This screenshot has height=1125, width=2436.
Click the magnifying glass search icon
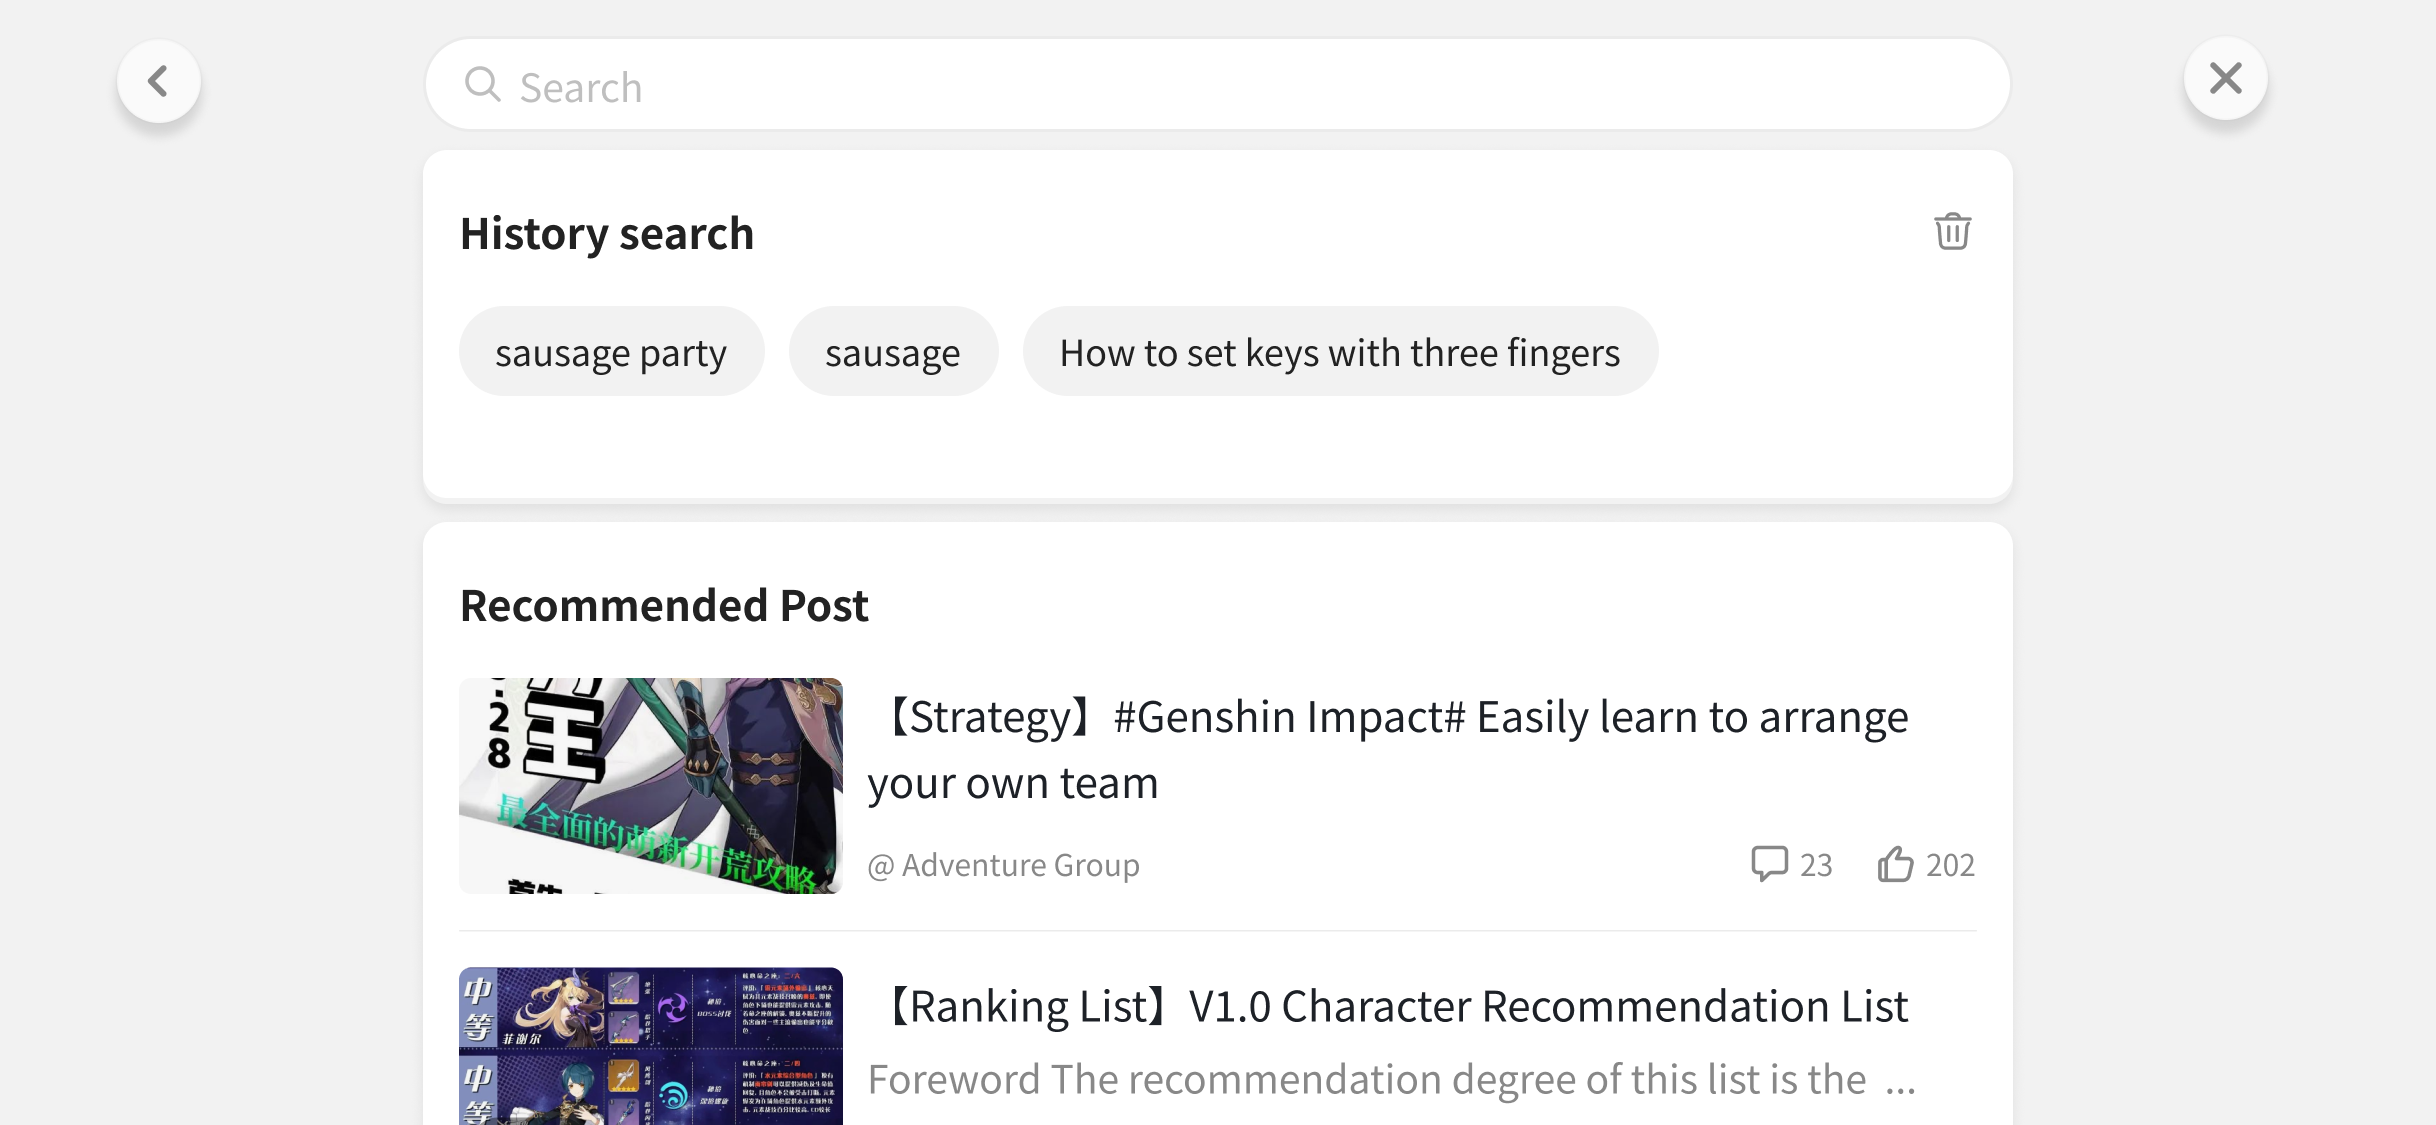coord(483,84)
